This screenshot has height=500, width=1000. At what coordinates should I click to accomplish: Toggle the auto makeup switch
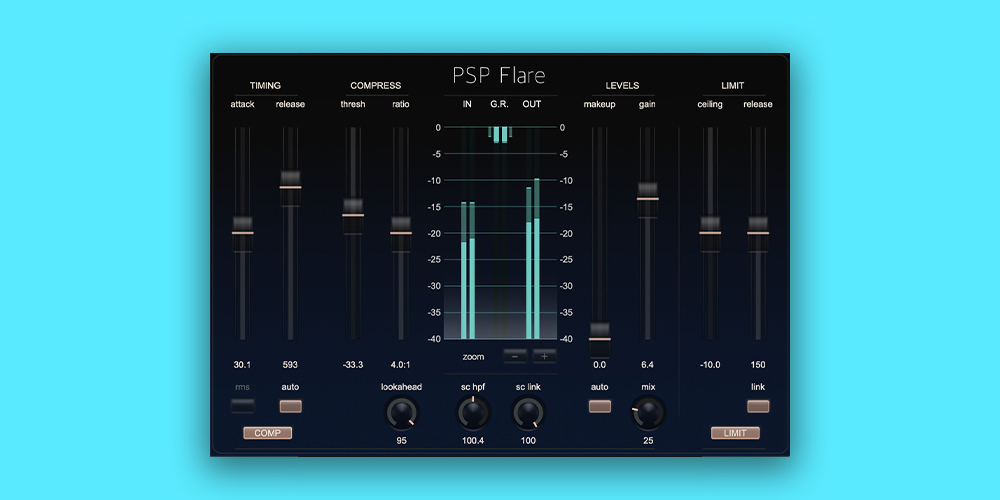[x=600, y=406]
